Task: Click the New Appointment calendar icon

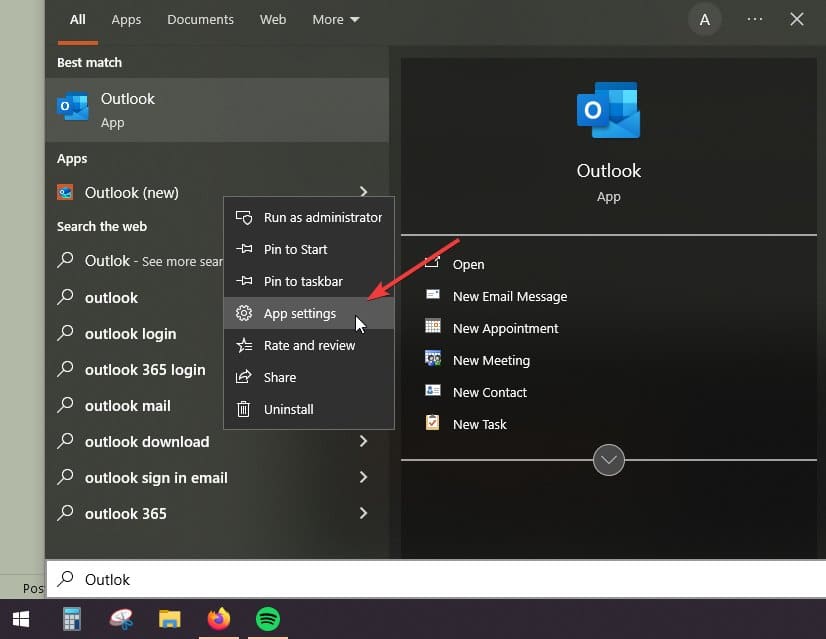Action: [x=432, y=326]
